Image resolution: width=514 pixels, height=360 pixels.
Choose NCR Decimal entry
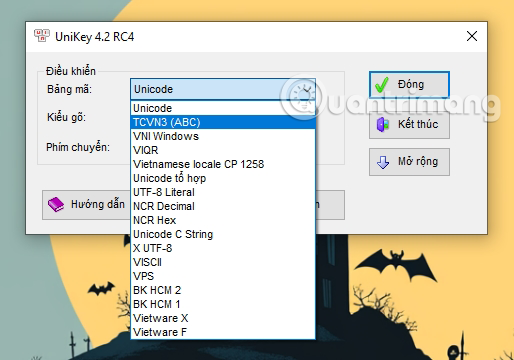pos(223,206)
